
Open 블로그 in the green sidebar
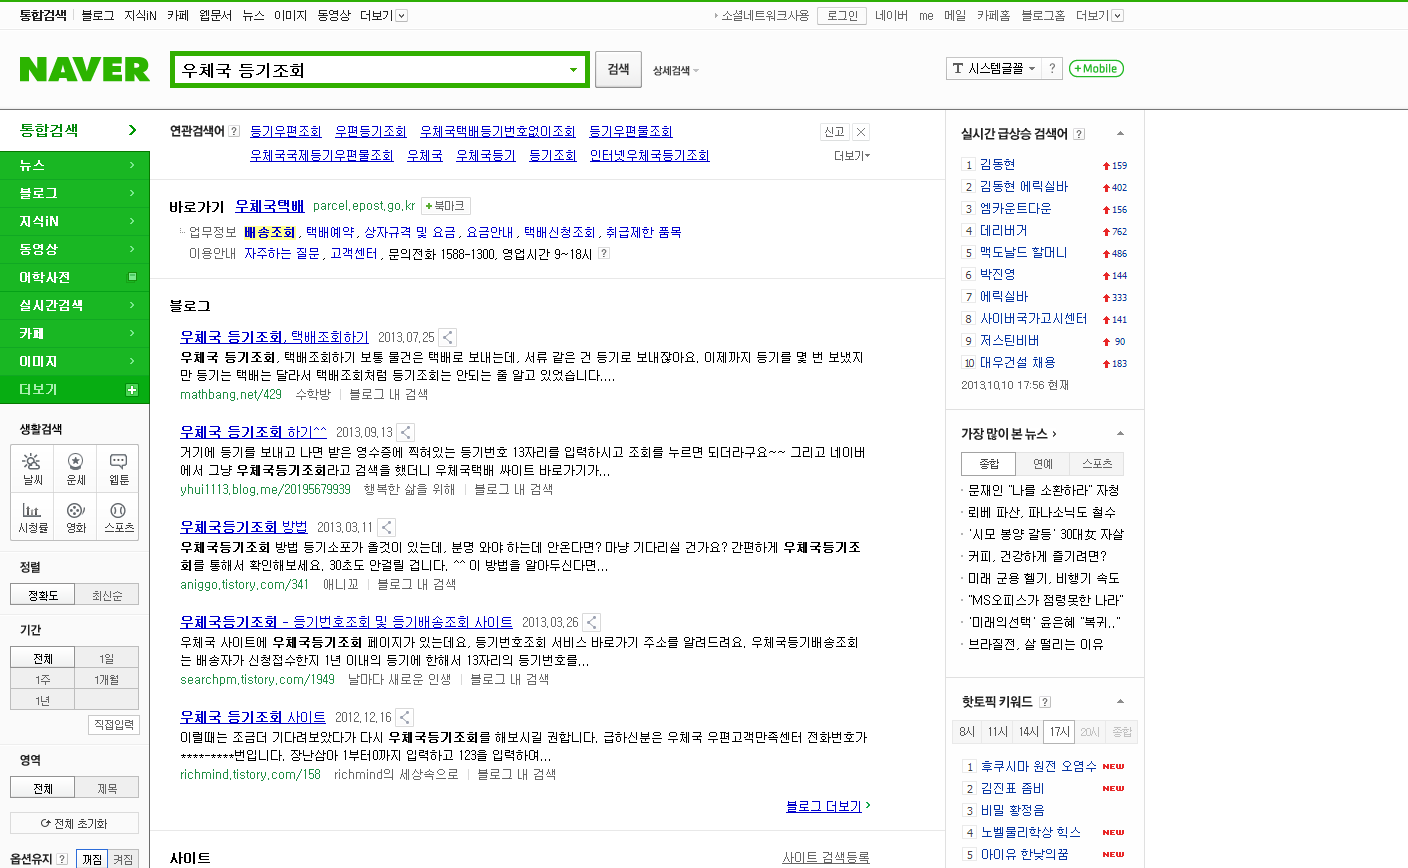click(74, 193)
